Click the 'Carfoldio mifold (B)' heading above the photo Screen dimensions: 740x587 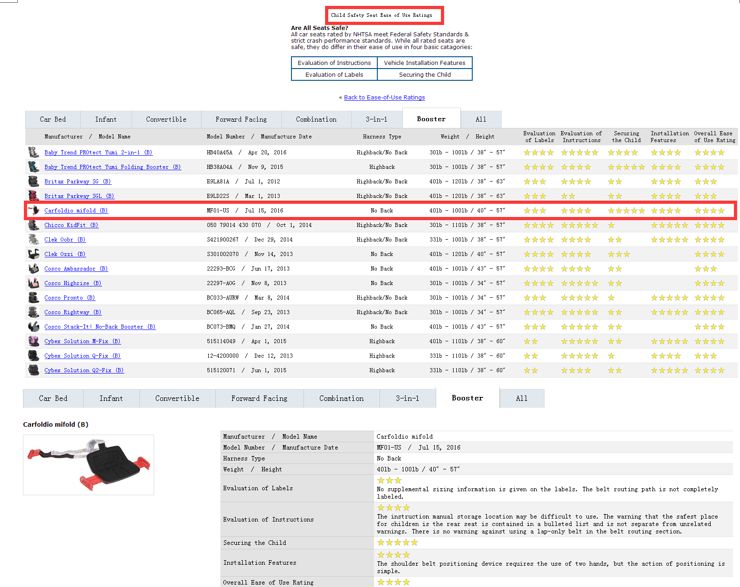click(x=56, y=424)
